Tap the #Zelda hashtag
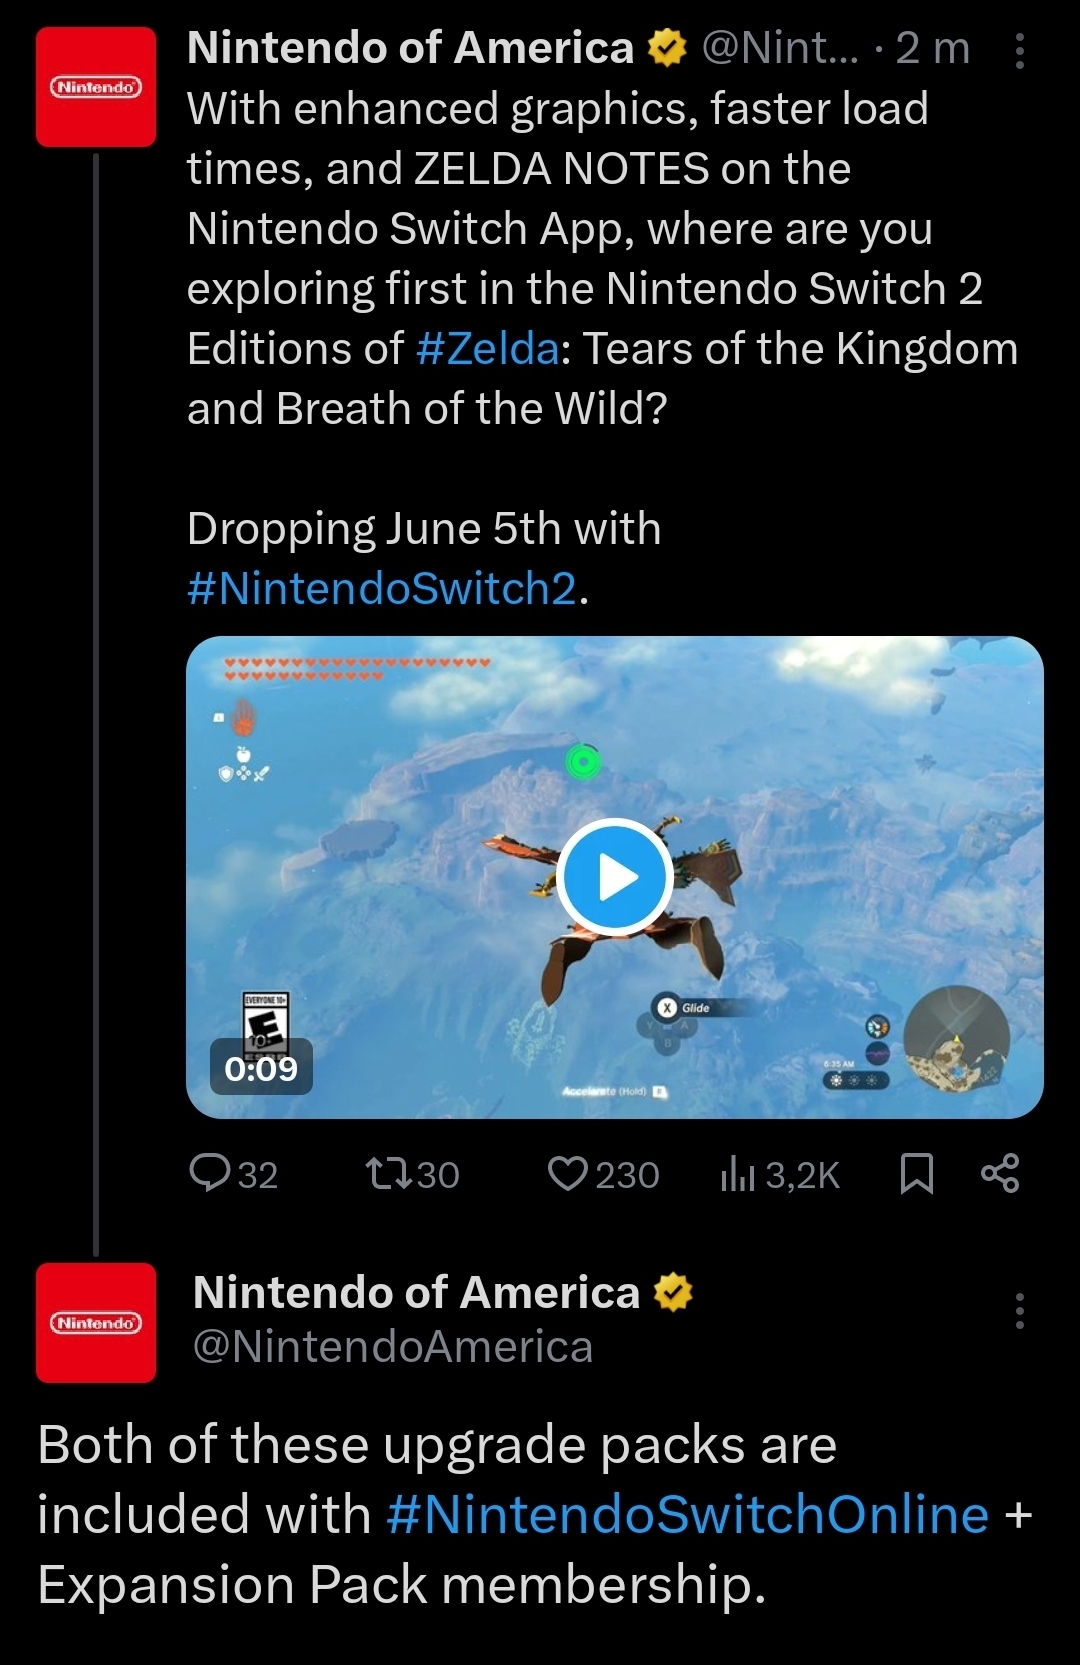 click(487, 349)
